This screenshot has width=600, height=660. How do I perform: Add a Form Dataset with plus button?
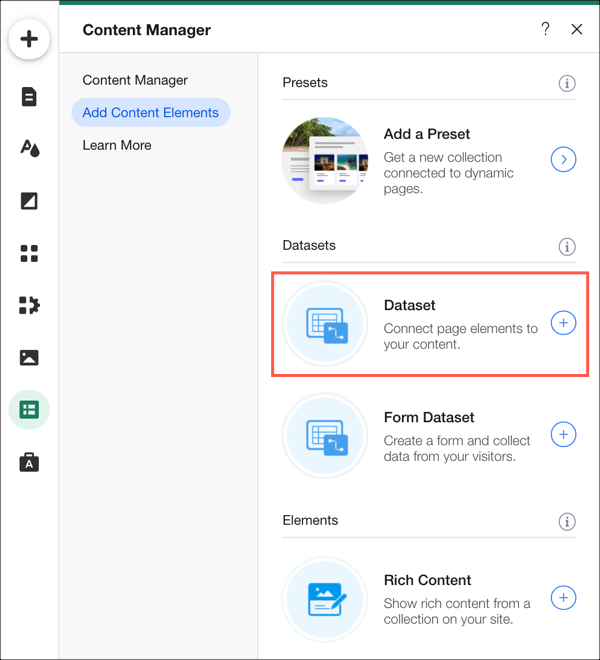coord(563,434)
